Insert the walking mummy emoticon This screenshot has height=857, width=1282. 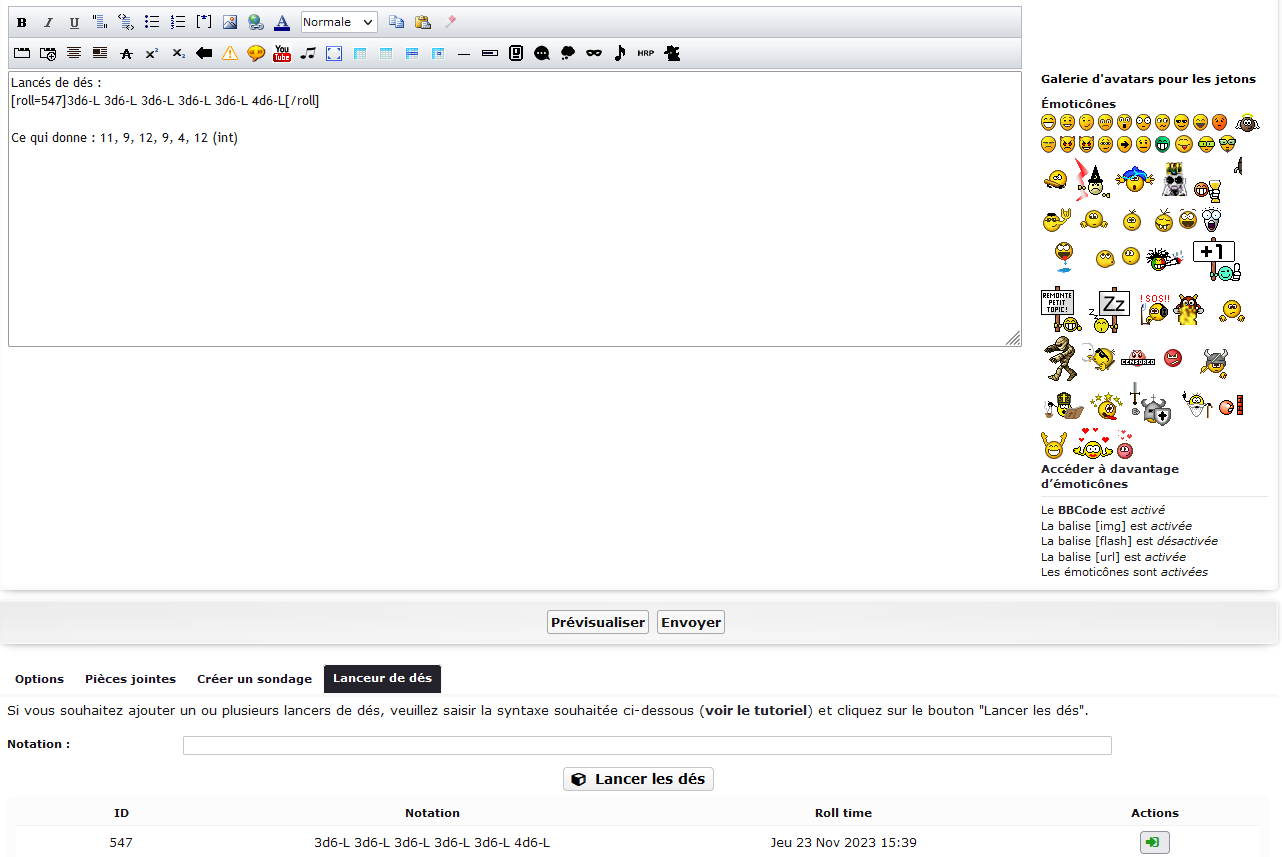pyautogui.click(x=1060, y=358)
